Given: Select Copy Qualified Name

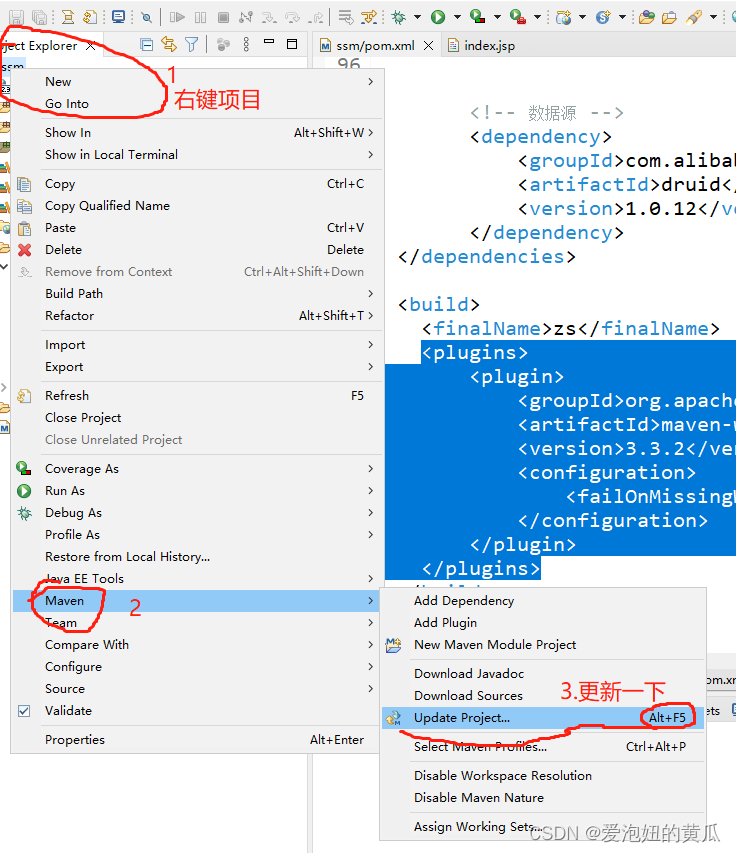Looking at the screenshot, I should point(197,206).
